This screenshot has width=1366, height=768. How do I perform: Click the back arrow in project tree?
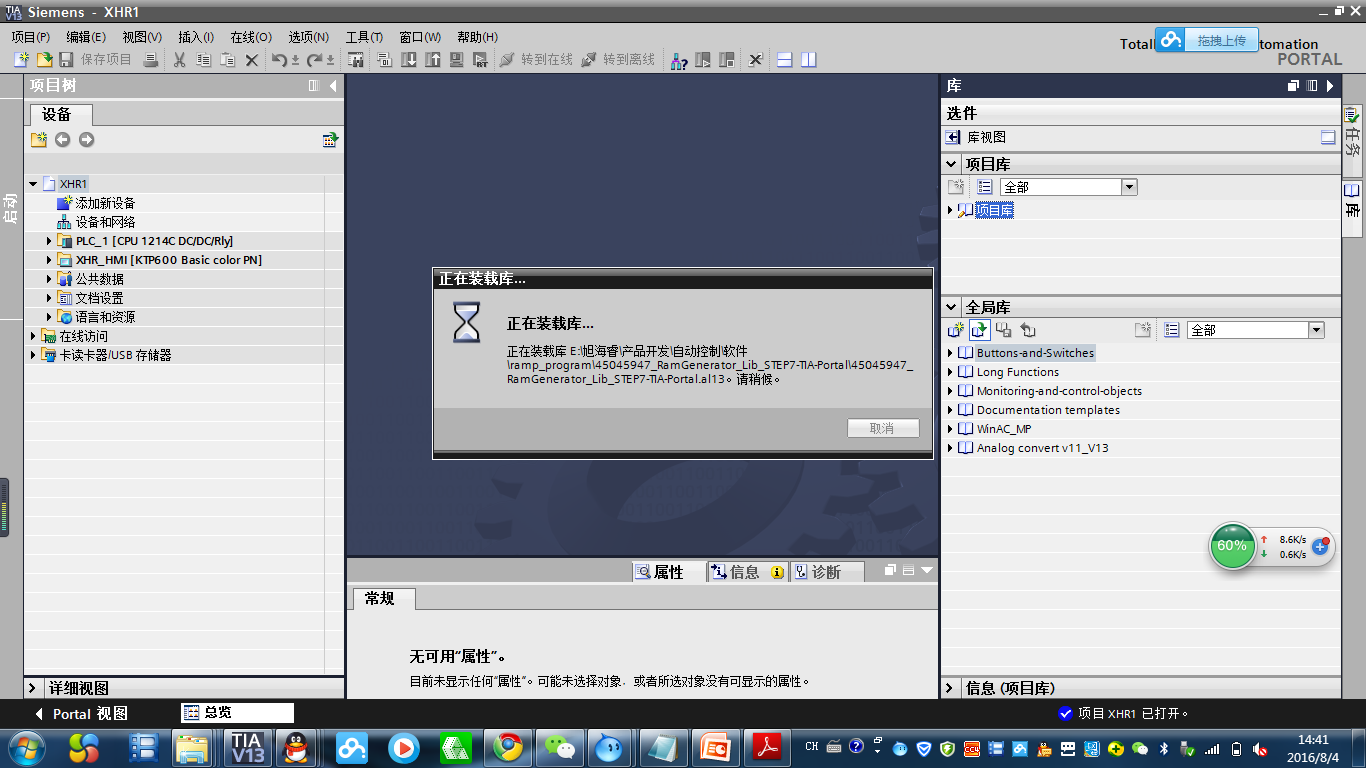pos(63,140)
